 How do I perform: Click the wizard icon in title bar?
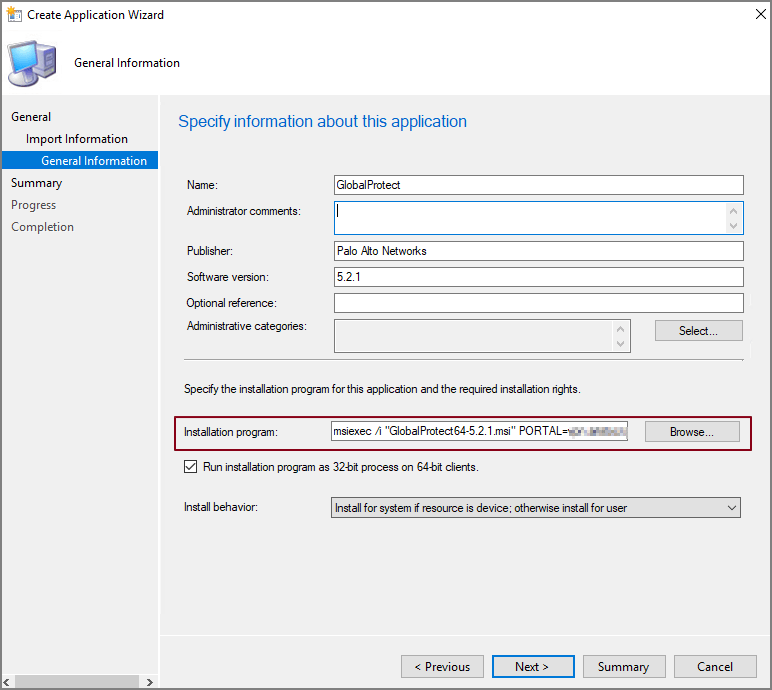14,14
